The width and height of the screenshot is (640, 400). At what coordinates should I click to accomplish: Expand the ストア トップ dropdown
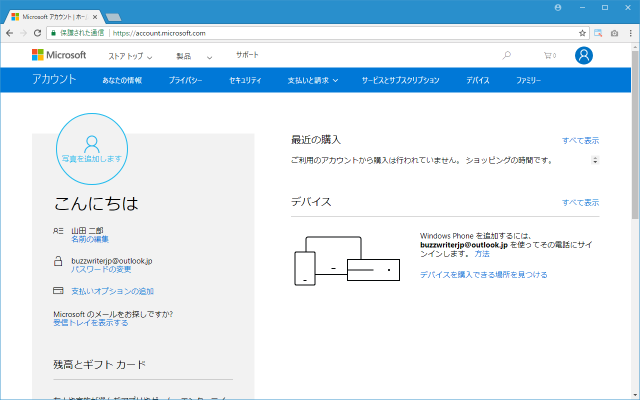point(130,56)
